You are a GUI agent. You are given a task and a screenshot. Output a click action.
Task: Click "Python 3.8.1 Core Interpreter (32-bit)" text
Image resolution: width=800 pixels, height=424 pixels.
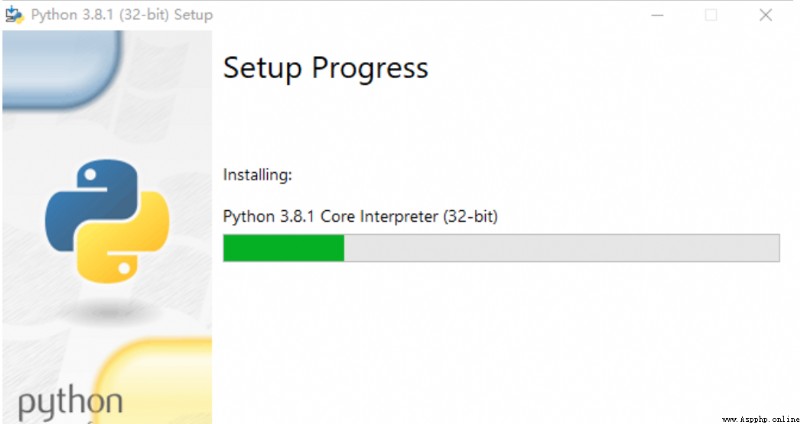[x=360, y=217]
